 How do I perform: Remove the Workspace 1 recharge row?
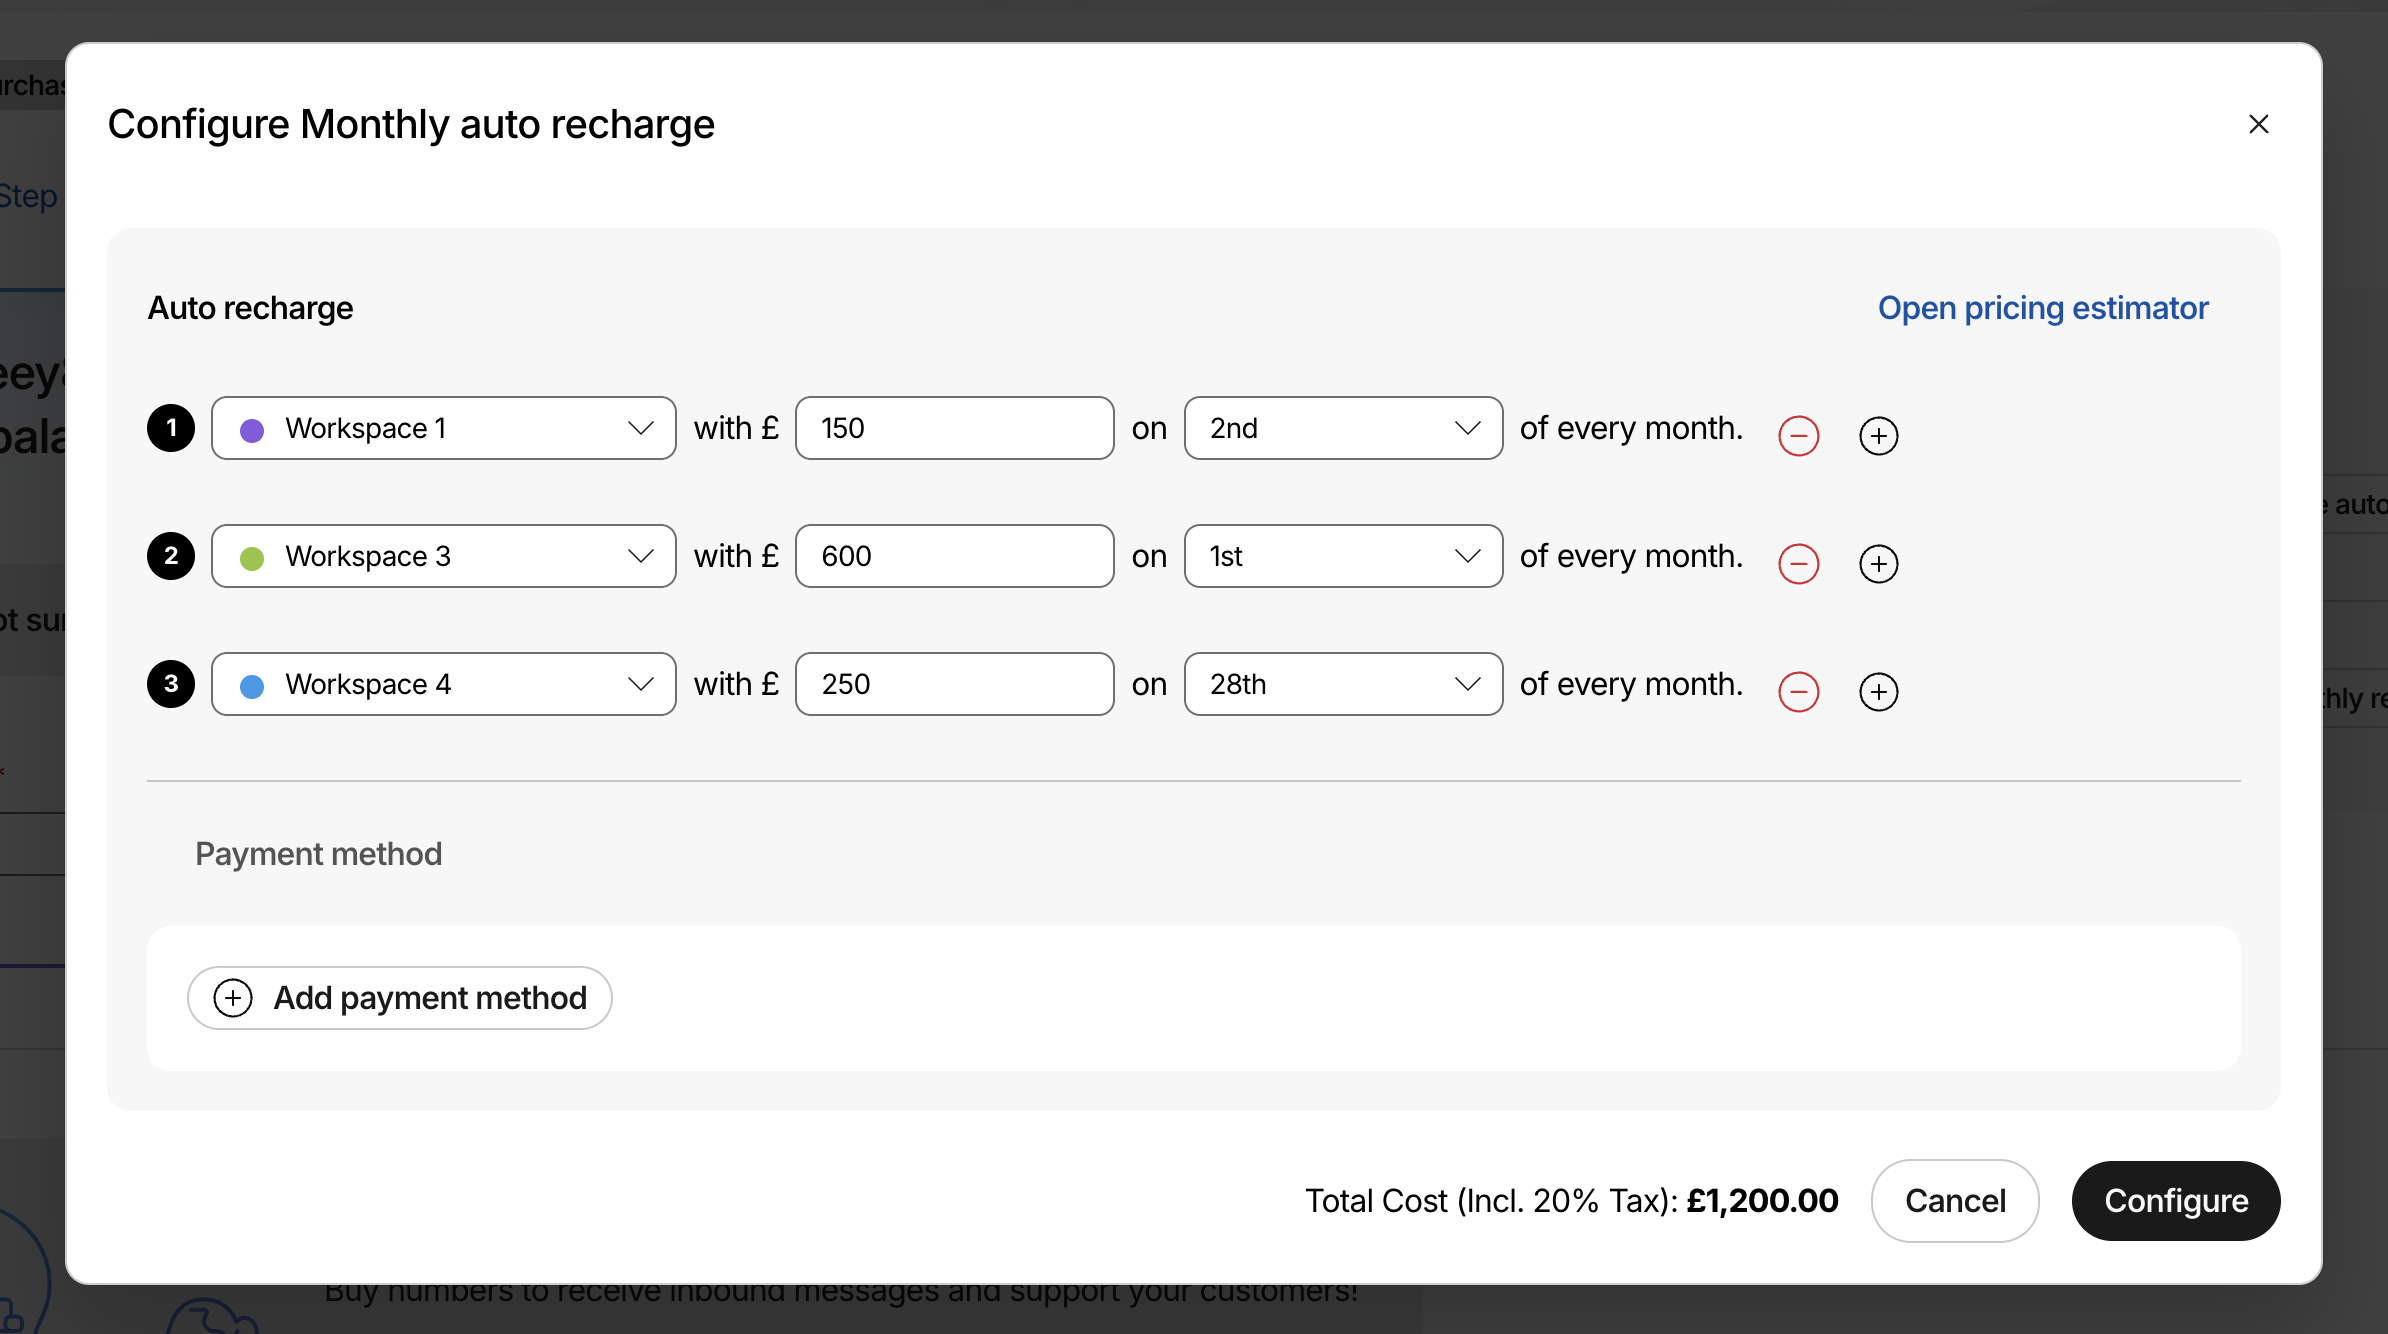[x=1798, y=436]
